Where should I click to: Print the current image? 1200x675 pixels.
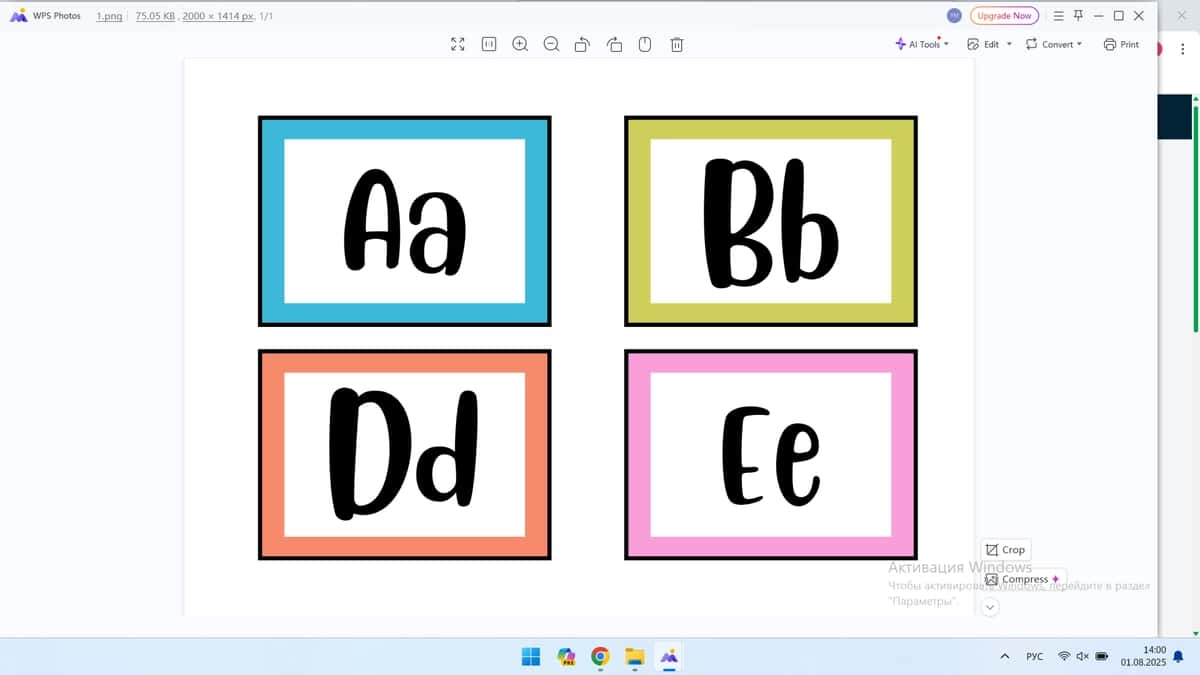click(x=1121, y=44)
